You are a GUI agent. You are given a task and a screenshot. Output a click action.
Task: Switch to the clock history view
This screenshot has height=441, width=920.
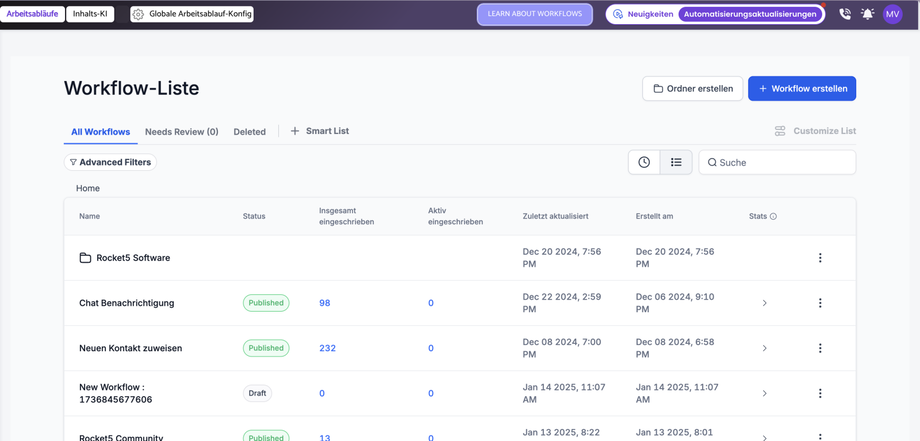point(644,162)
